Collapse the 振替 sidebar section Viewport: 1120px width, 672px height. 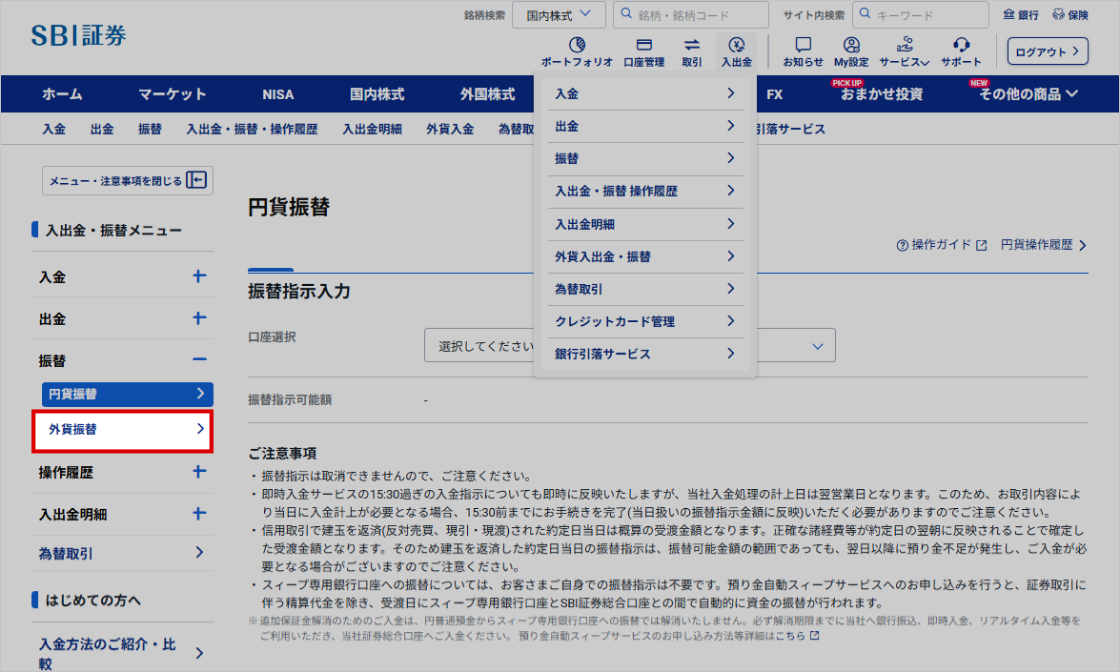pos(199,360)
